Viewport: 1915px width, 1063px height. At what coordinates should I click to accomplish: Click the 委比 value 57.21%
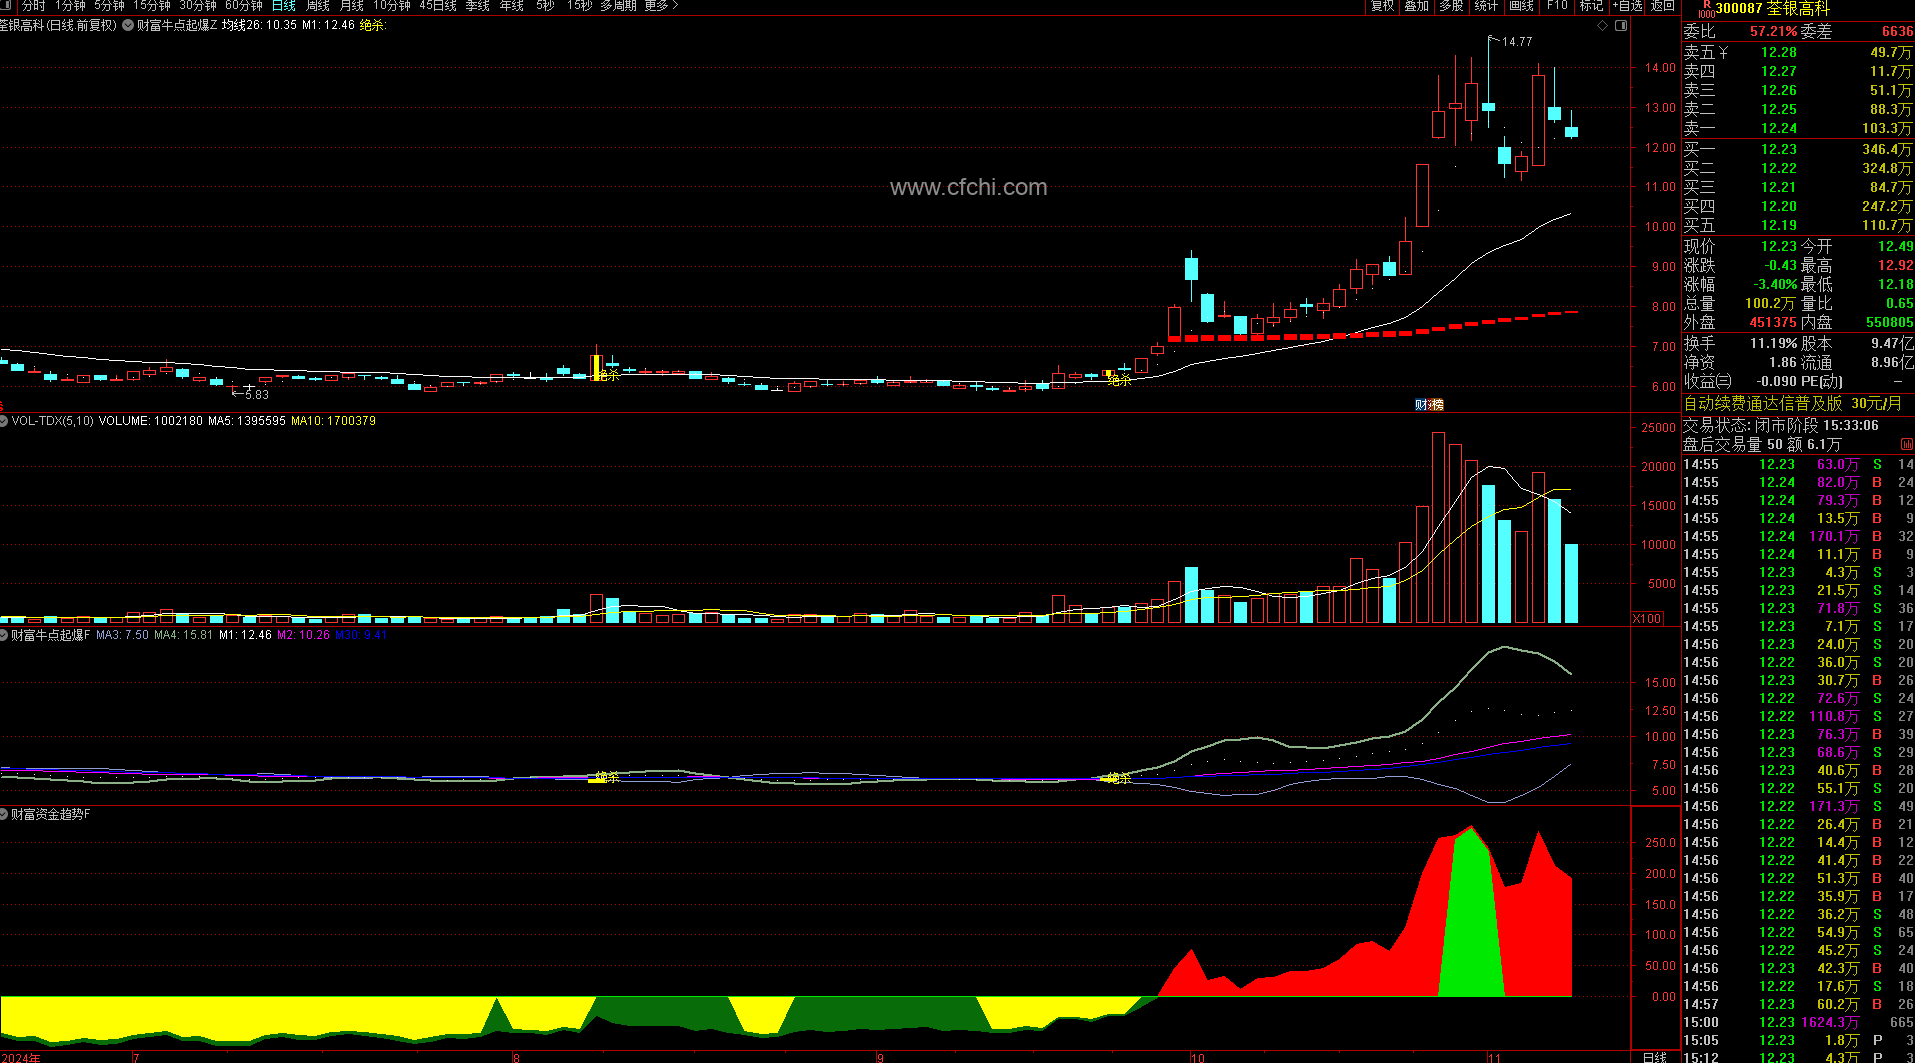tap(1774, 31)
